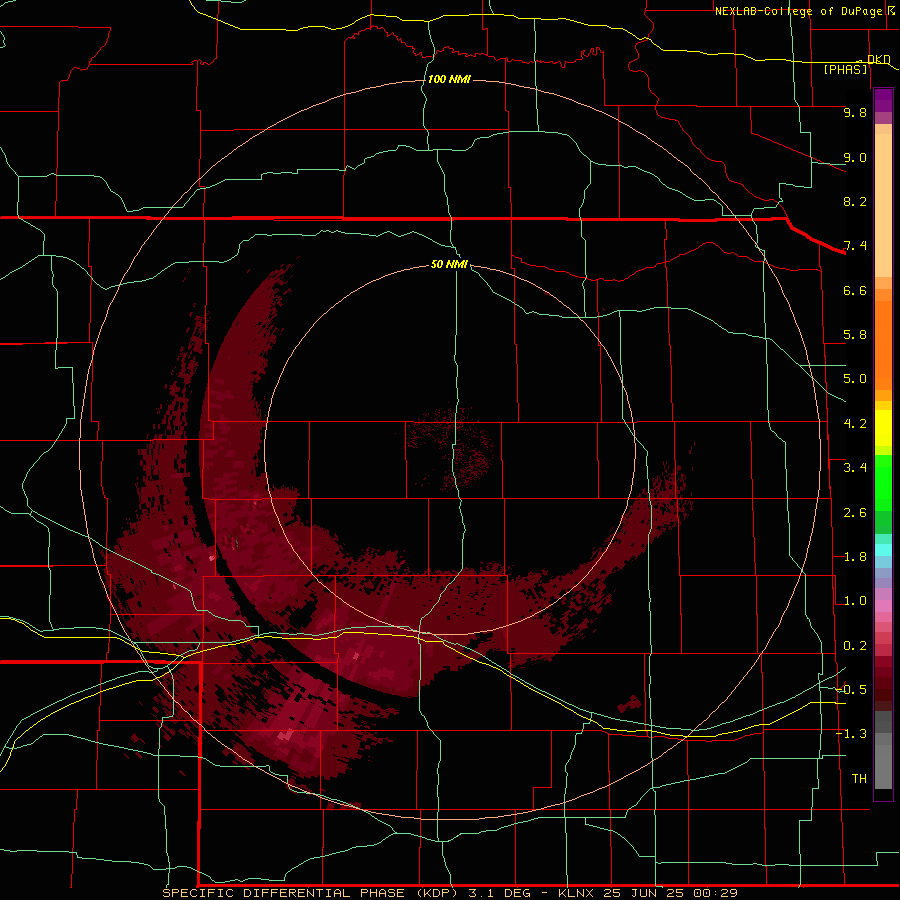Select the 1.0 scale value
The height and width of the screenshot is (900, 900).
pyautogui.click(x=855, y=601)
